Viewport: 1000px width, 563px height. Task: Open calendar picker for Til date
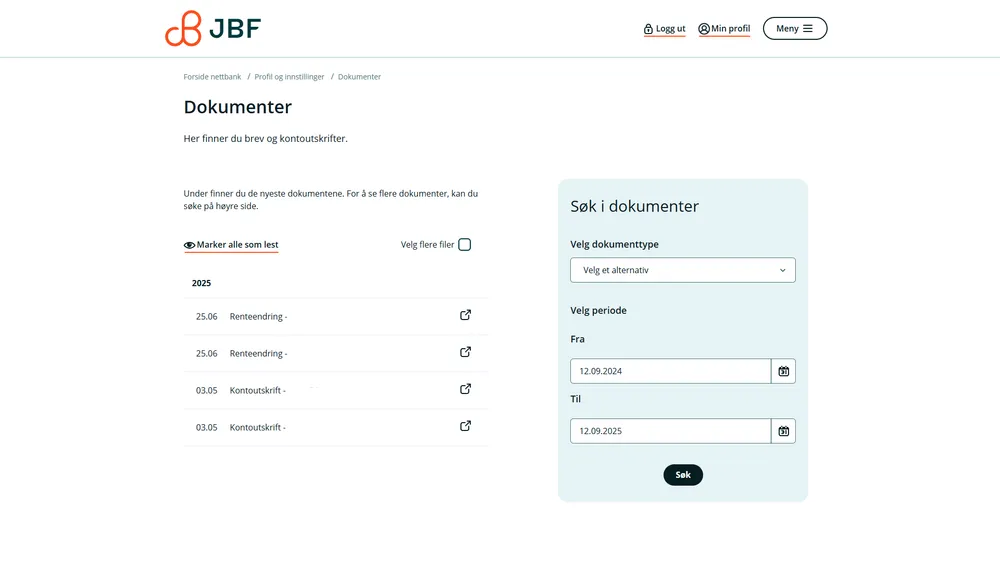click(x=784, y=431)
